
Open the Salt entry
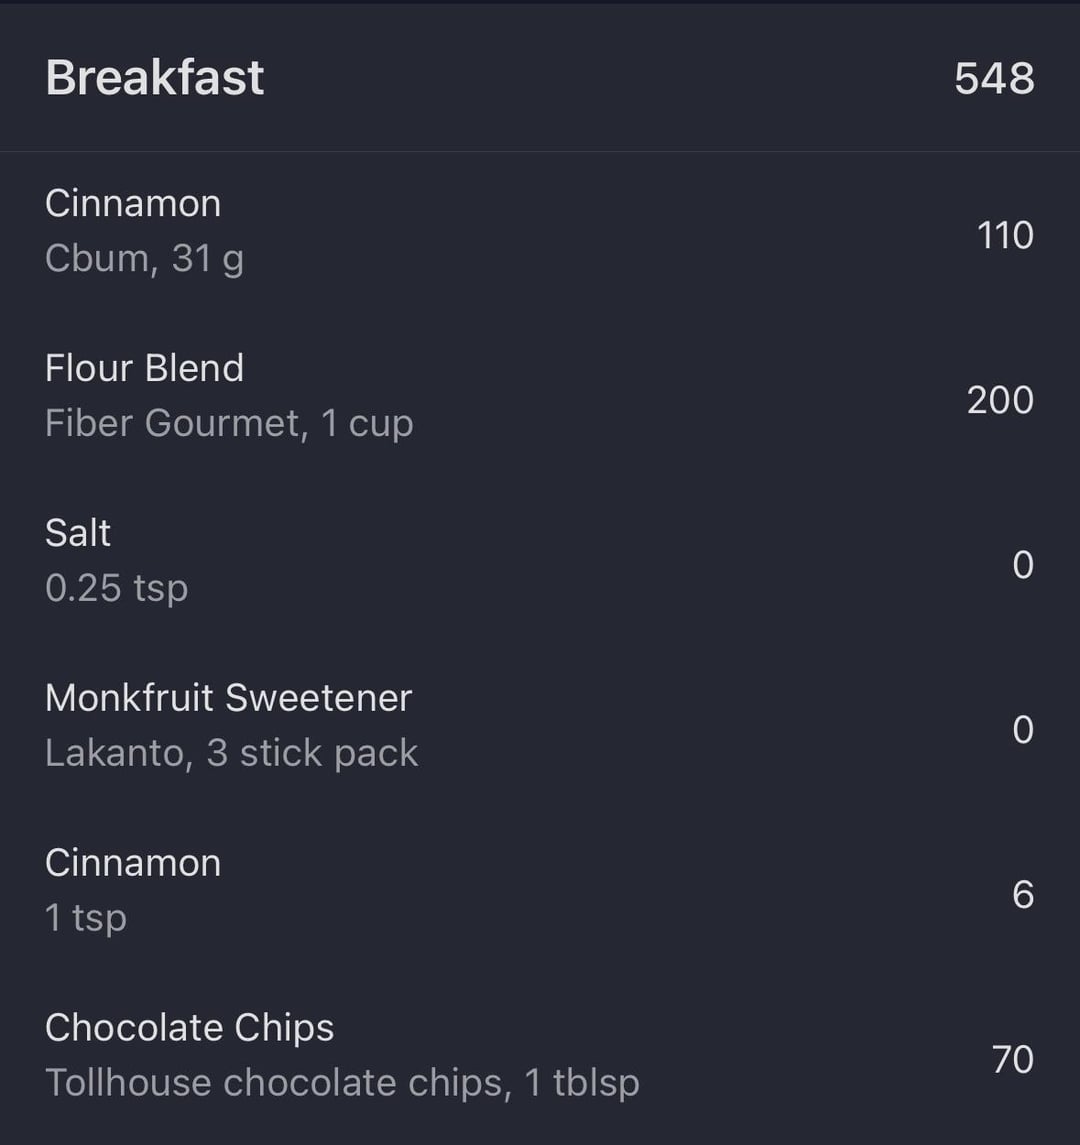point(78,533)
